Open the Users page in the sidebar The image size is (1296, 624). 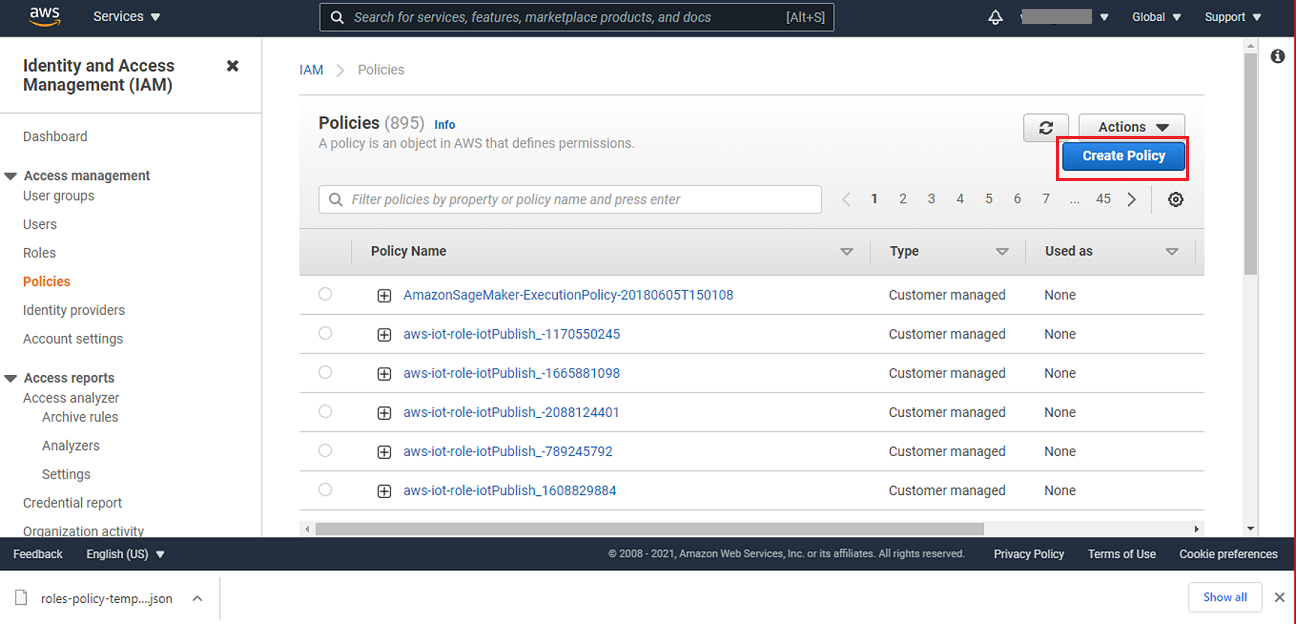pos(39,224)
